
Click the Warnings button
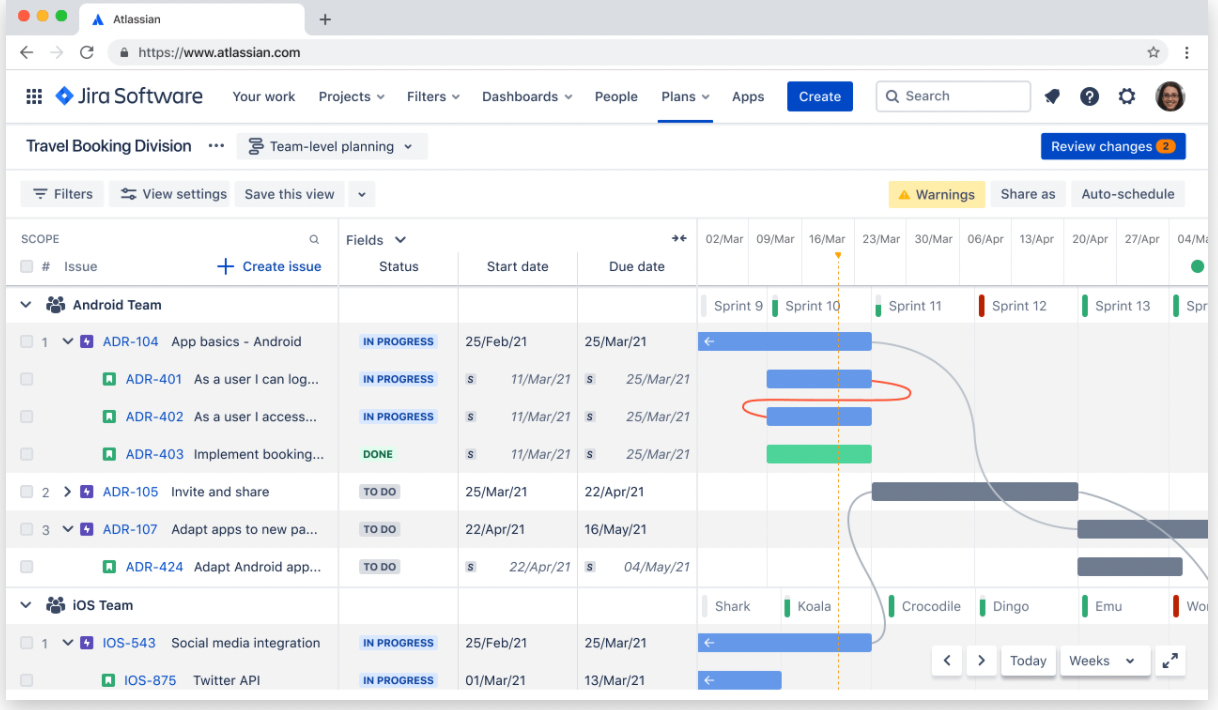point(937,194)
